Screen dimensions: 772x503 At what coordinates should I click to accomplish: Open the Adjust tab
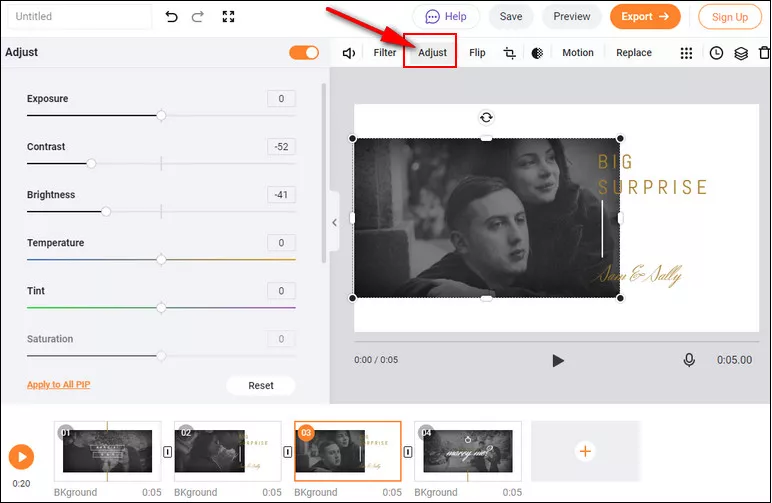[432, 53]
